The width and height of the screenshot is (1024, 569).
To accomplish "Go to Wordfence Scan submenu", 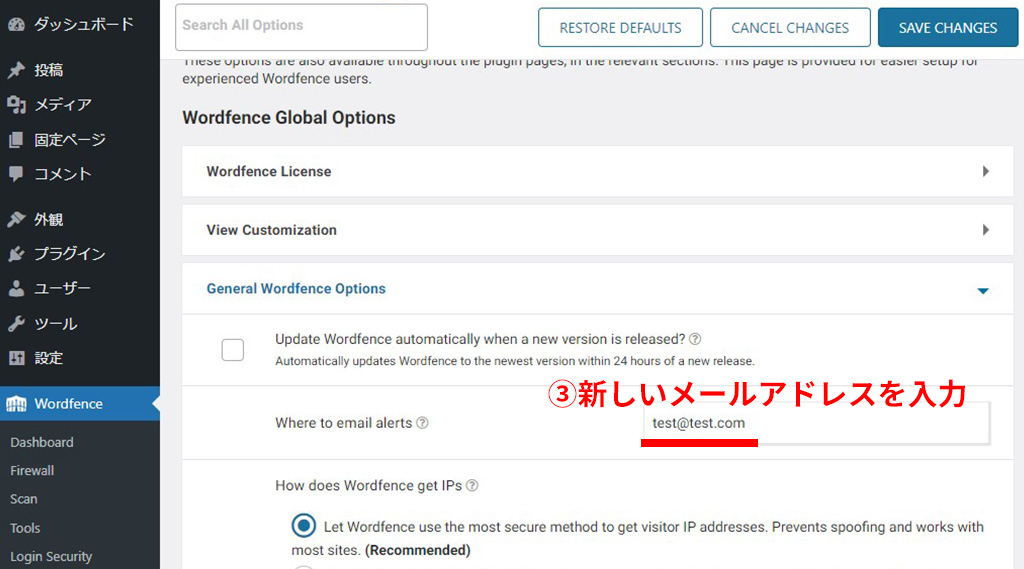I will coord(24,499).
